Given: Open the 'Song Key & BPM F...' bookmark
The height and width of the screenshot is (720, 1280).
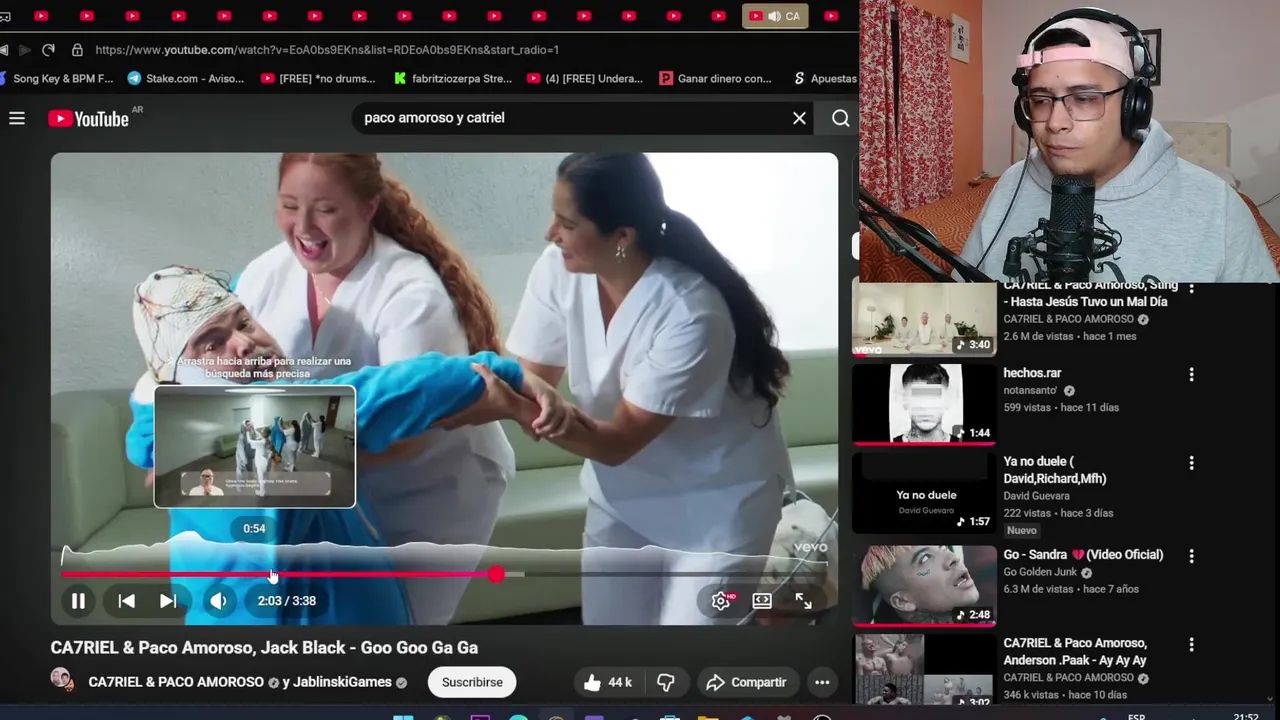Looking at the screenshot, I should tap(57, 78).
